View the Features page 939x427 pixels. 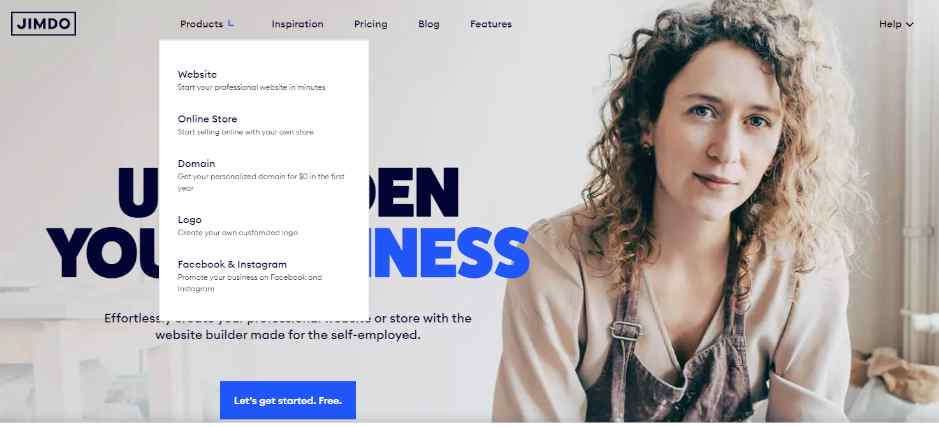tap(491, 24)
